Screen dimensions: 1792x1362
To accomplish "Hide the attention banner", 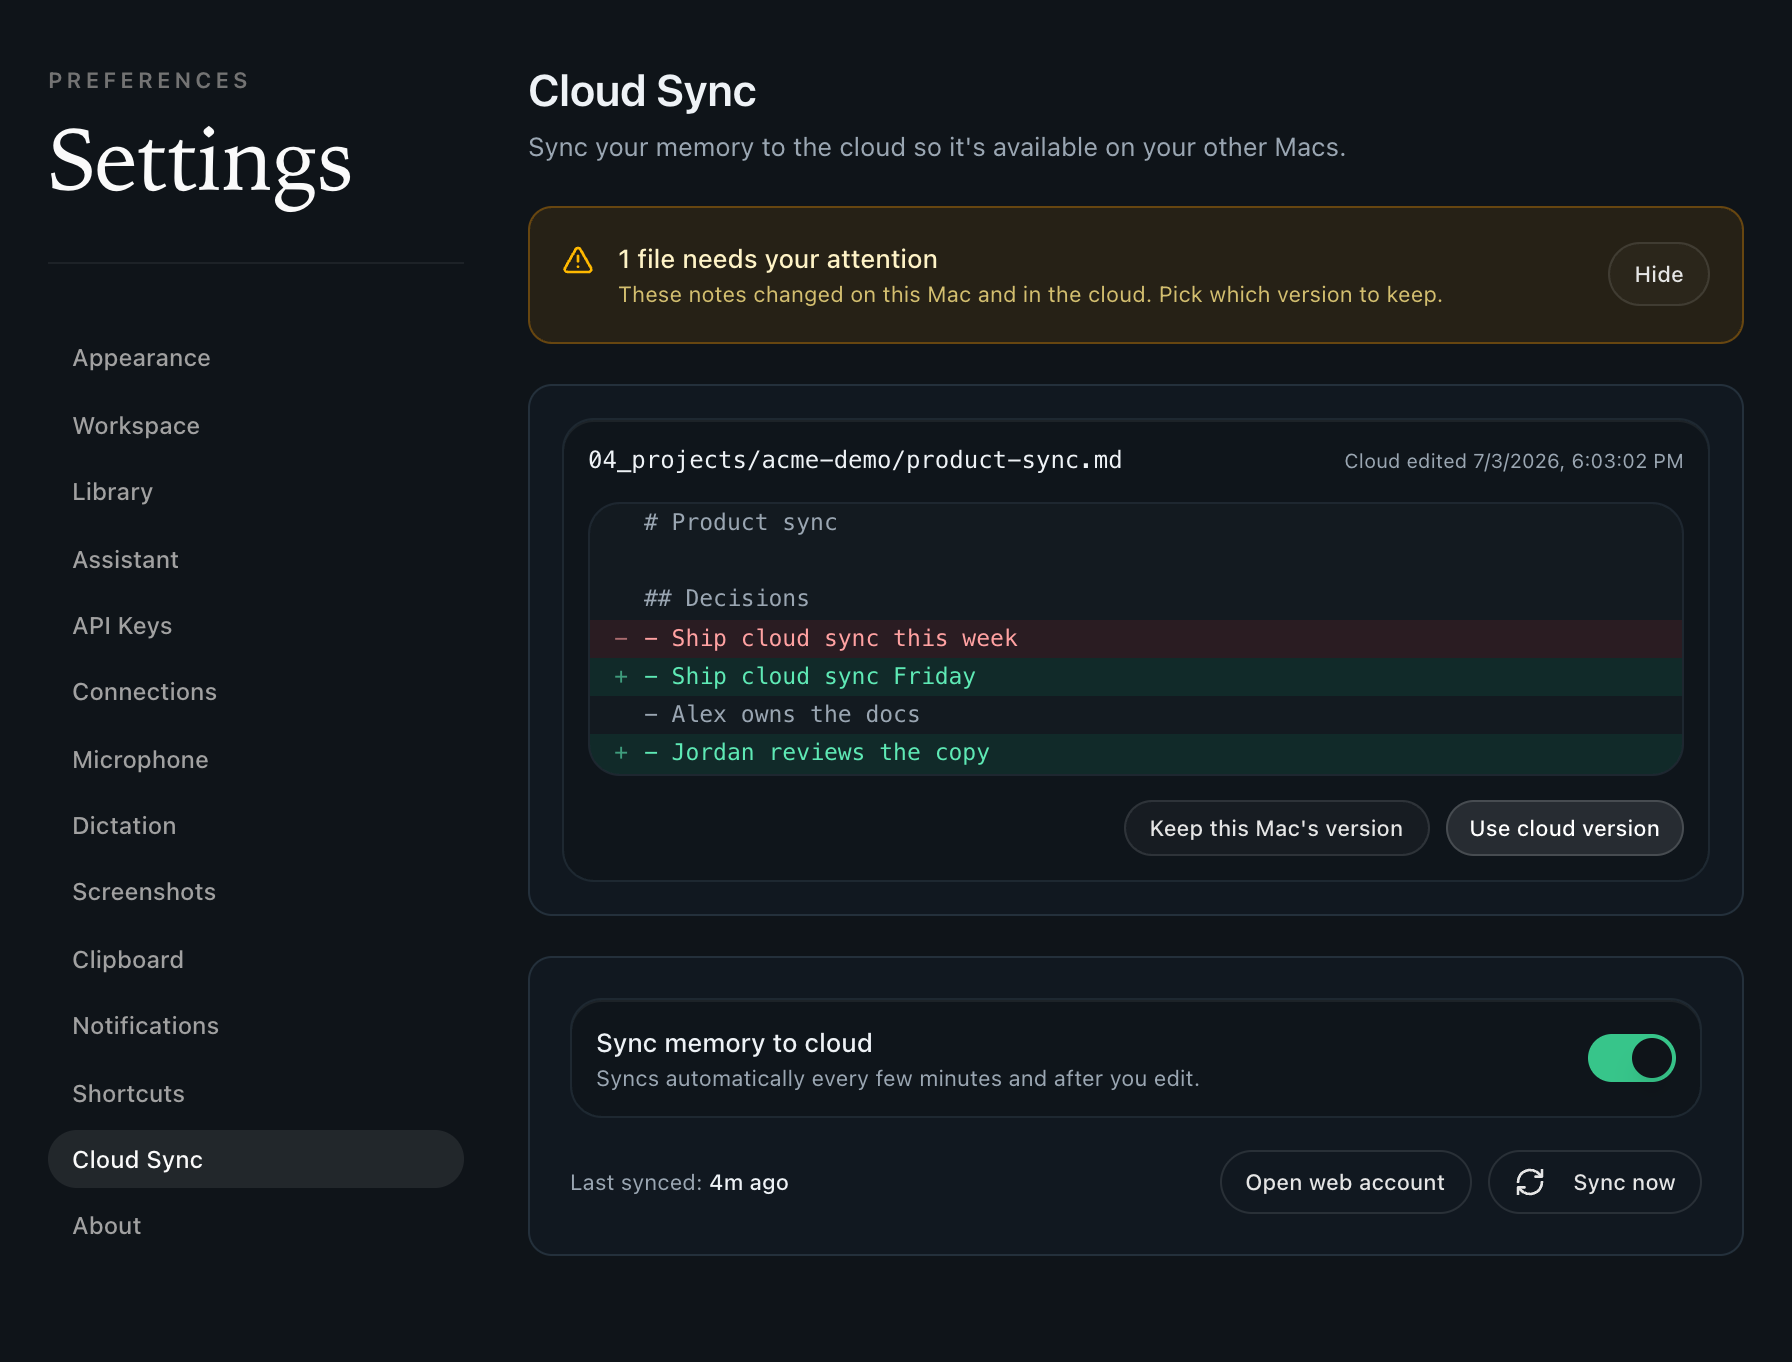I will (x=1658, y=274).
